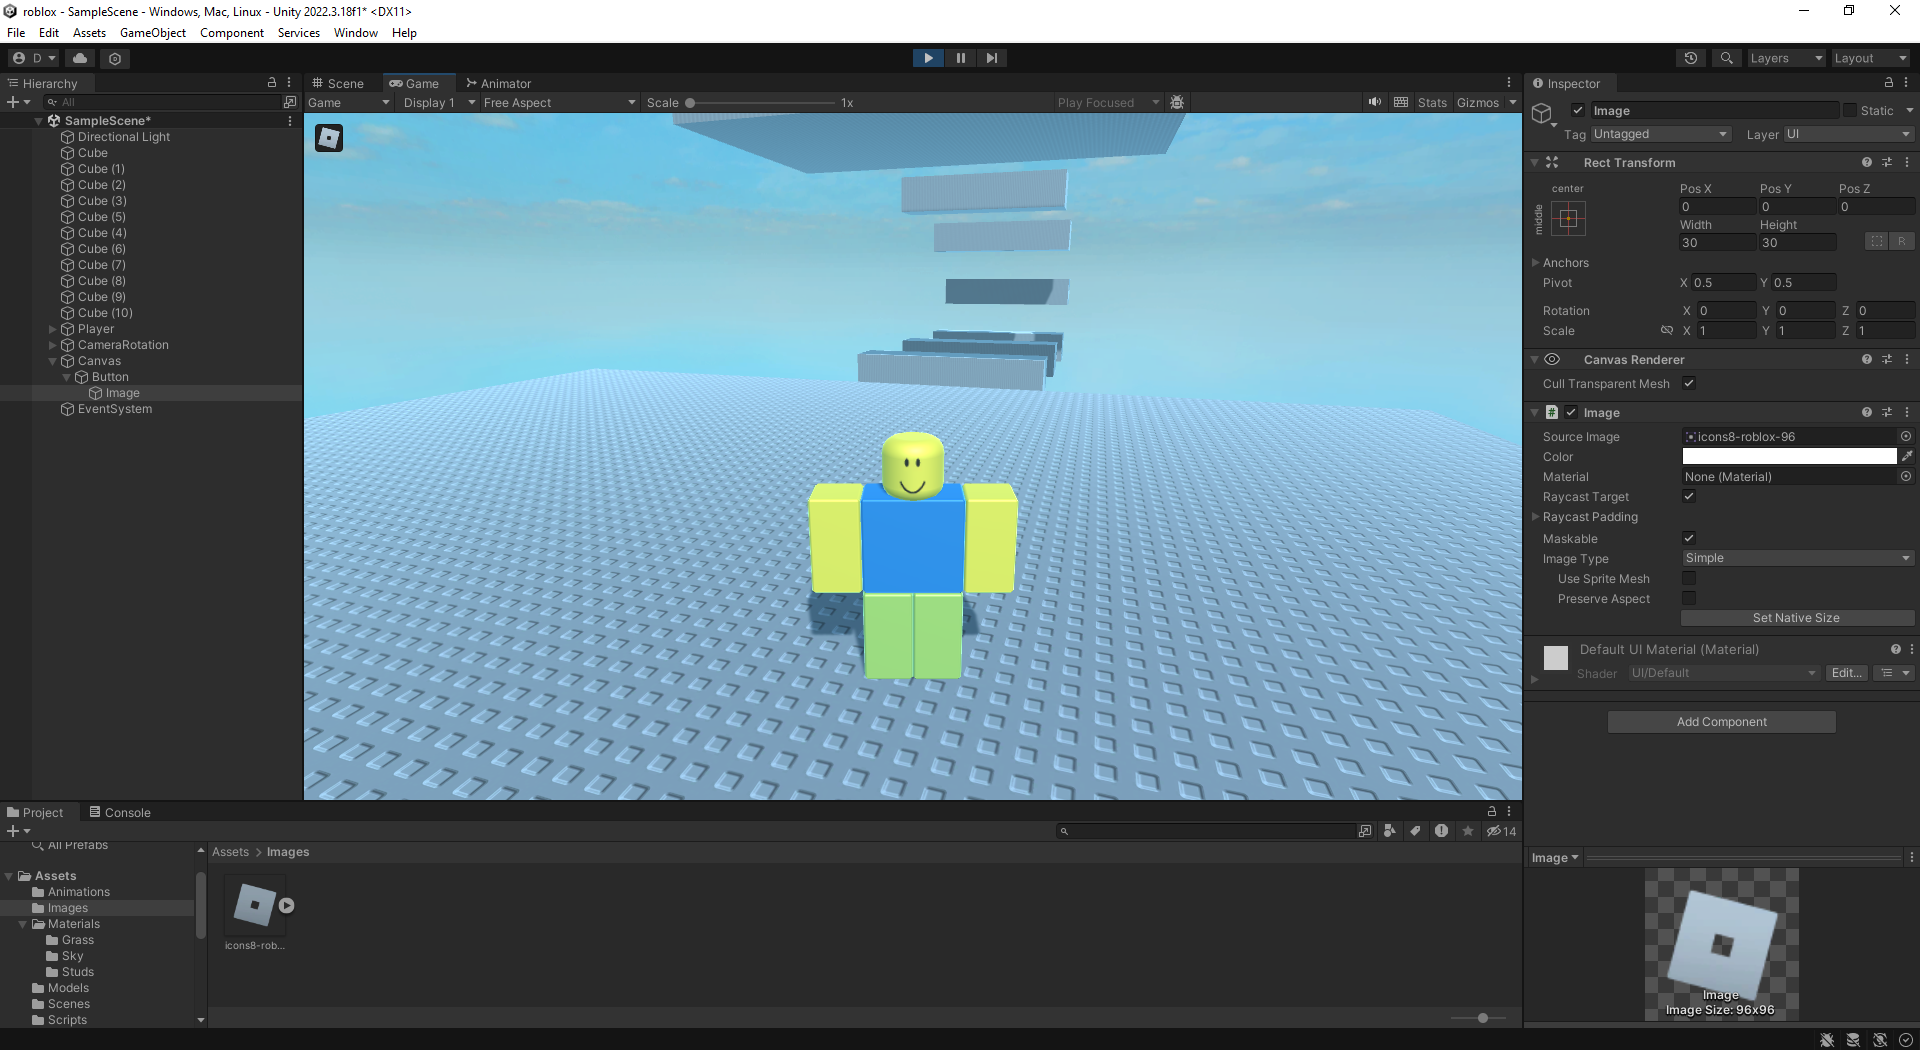The height and width of the screenshot is (1050, 1920).
Task: Click the Play button in the toolbar
Action: [928, 58]
